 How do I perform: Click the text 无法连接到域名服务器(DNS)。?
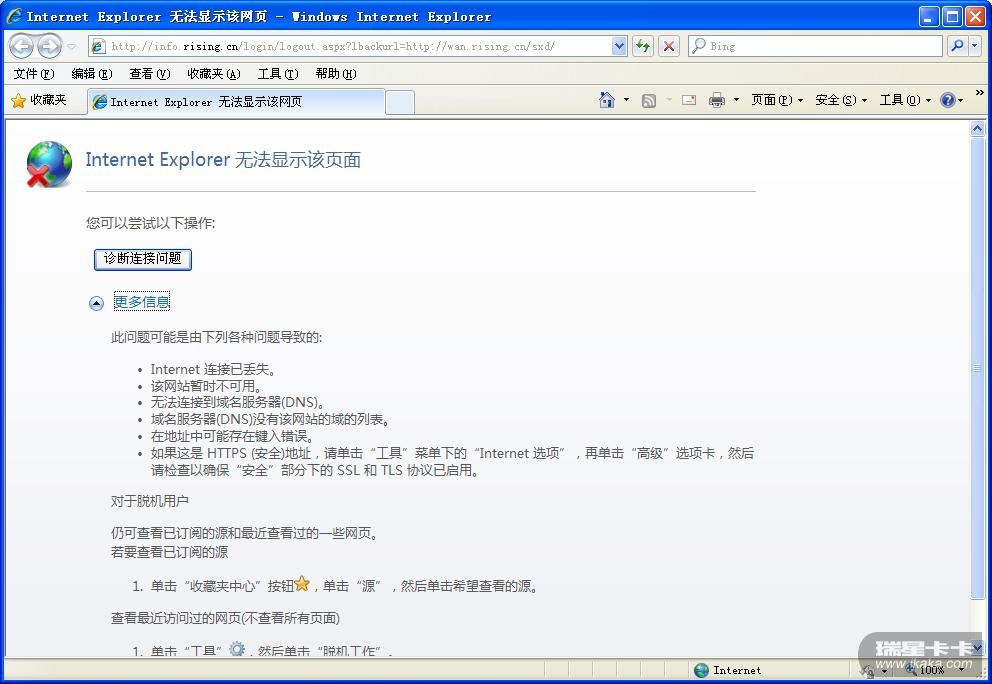click(238, 402)
